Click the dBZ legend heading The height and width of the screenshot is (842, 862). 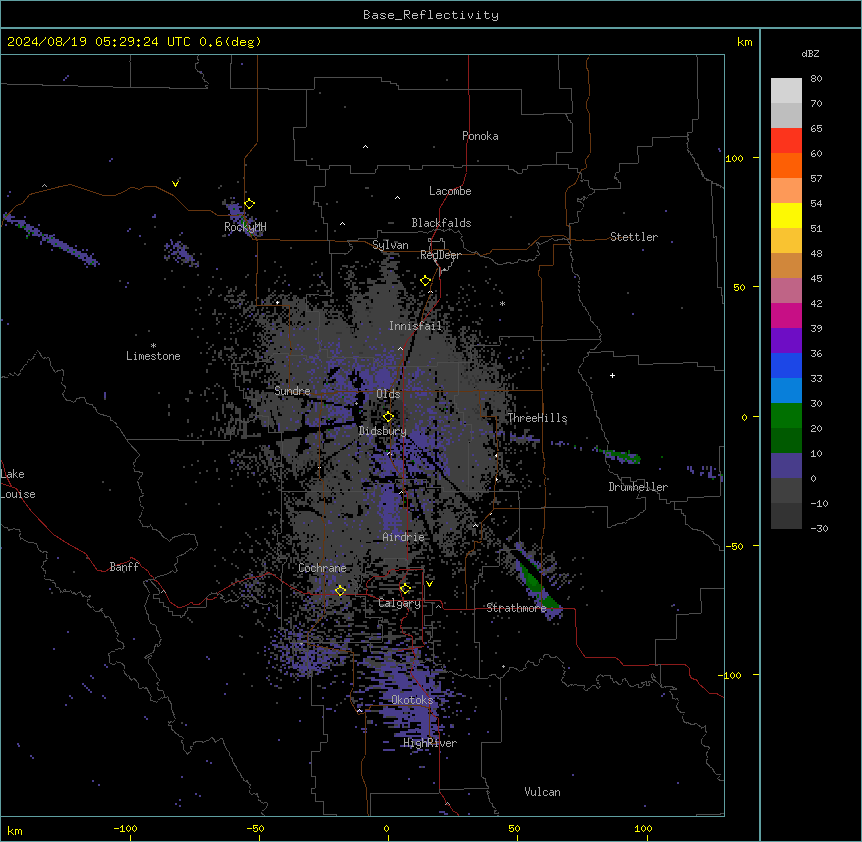click(810, 54)
